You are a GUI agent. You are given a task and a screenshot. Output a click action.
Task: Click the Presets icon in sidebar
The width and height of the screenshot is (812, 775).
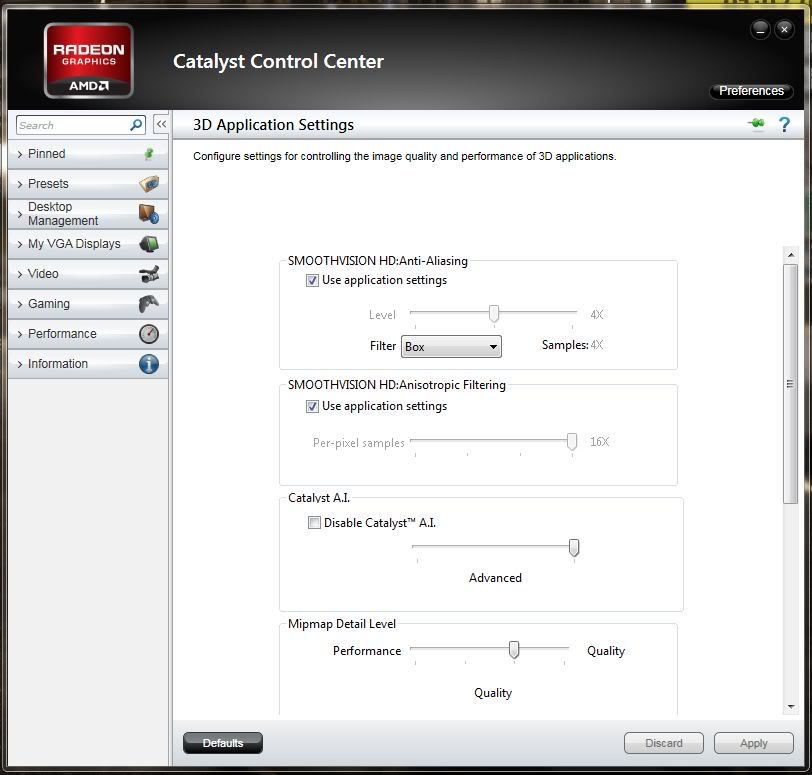pos(149,184)
